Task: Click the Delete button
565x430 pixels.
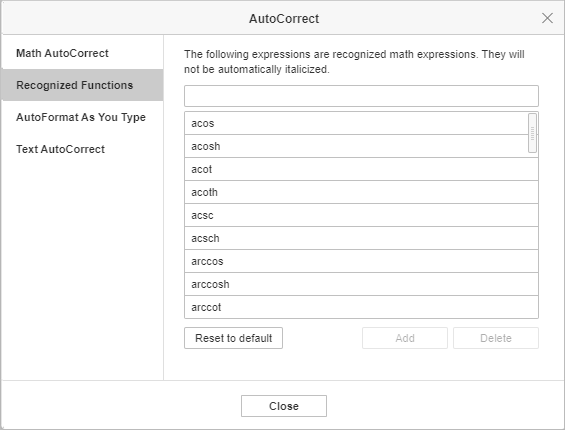Action: [x=496, y=338]
